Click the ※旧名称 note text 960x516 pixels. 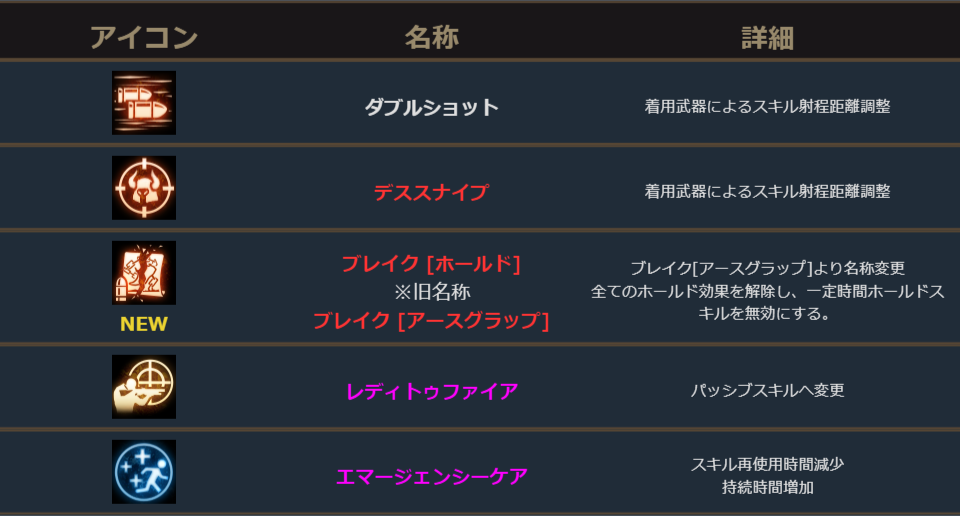(431, 292)
